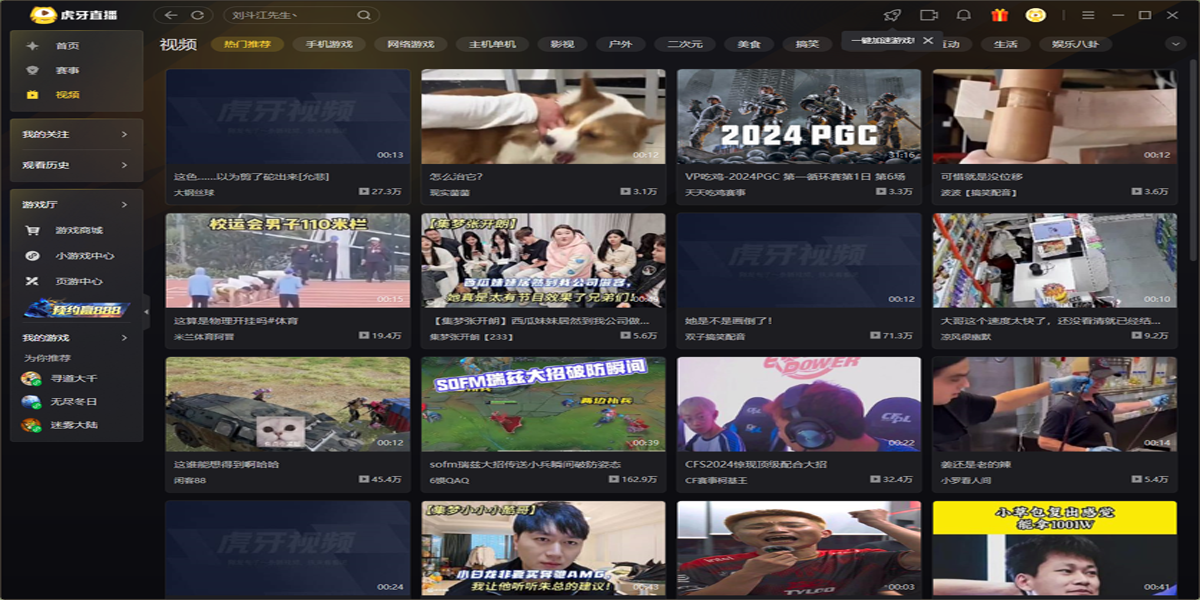The image size is (1200, 600).
Task: Play the 小苹果复出感觉能拿1001W video
Action: tap(1054, 549)
